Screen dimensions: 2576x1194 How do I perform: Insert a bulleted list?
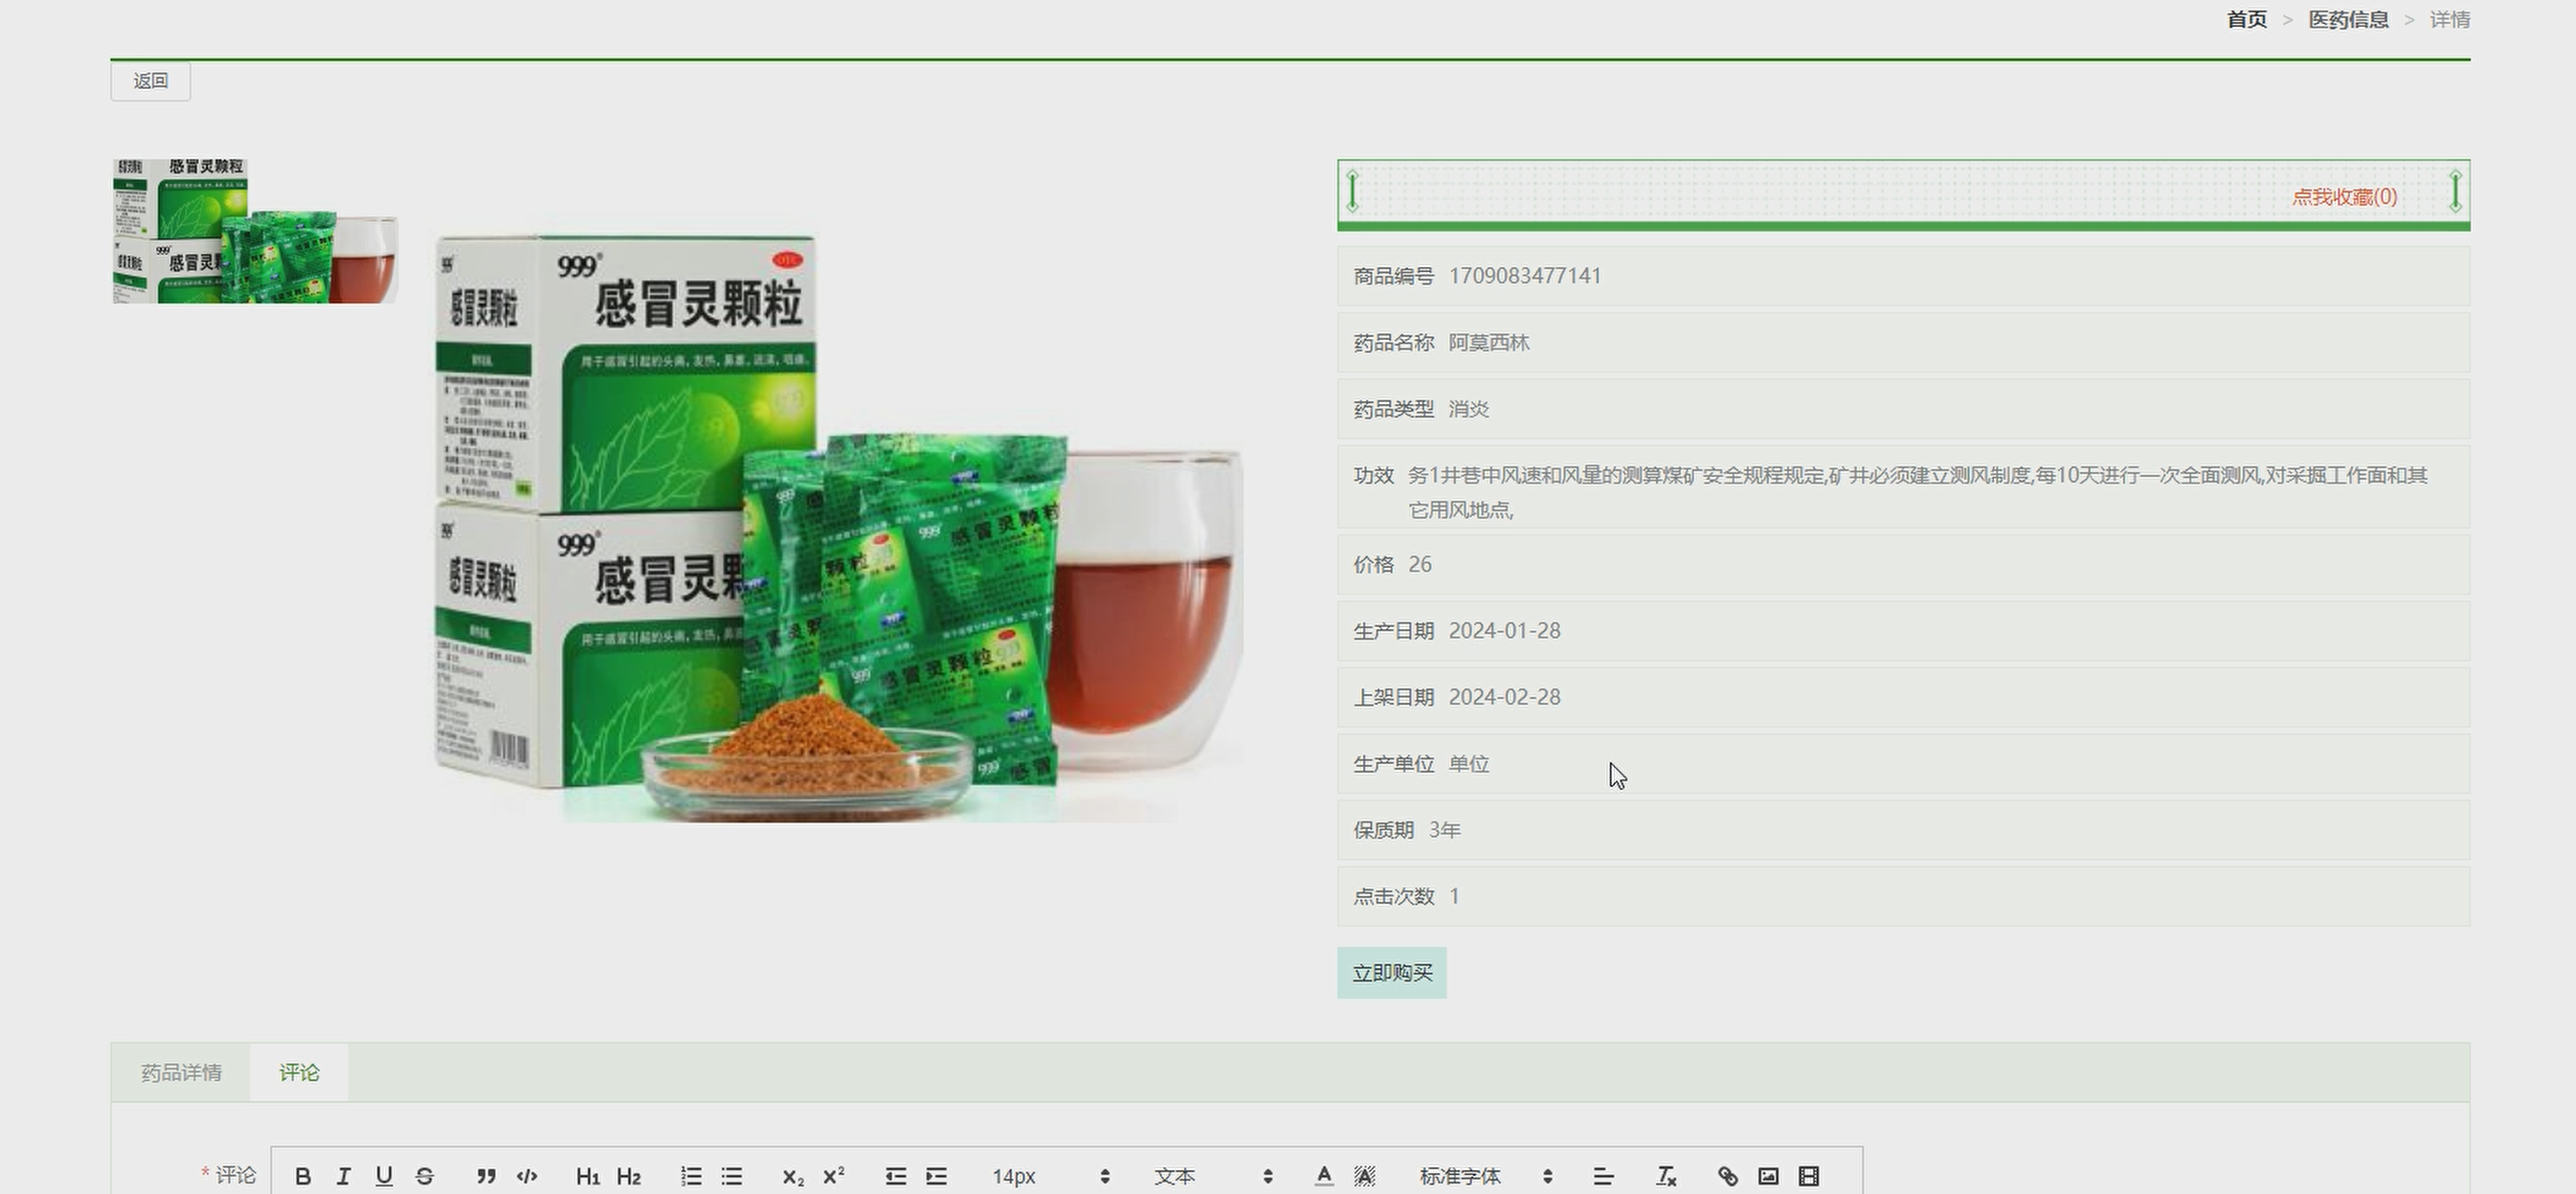pyautogui.click(x=732, y=1176)
